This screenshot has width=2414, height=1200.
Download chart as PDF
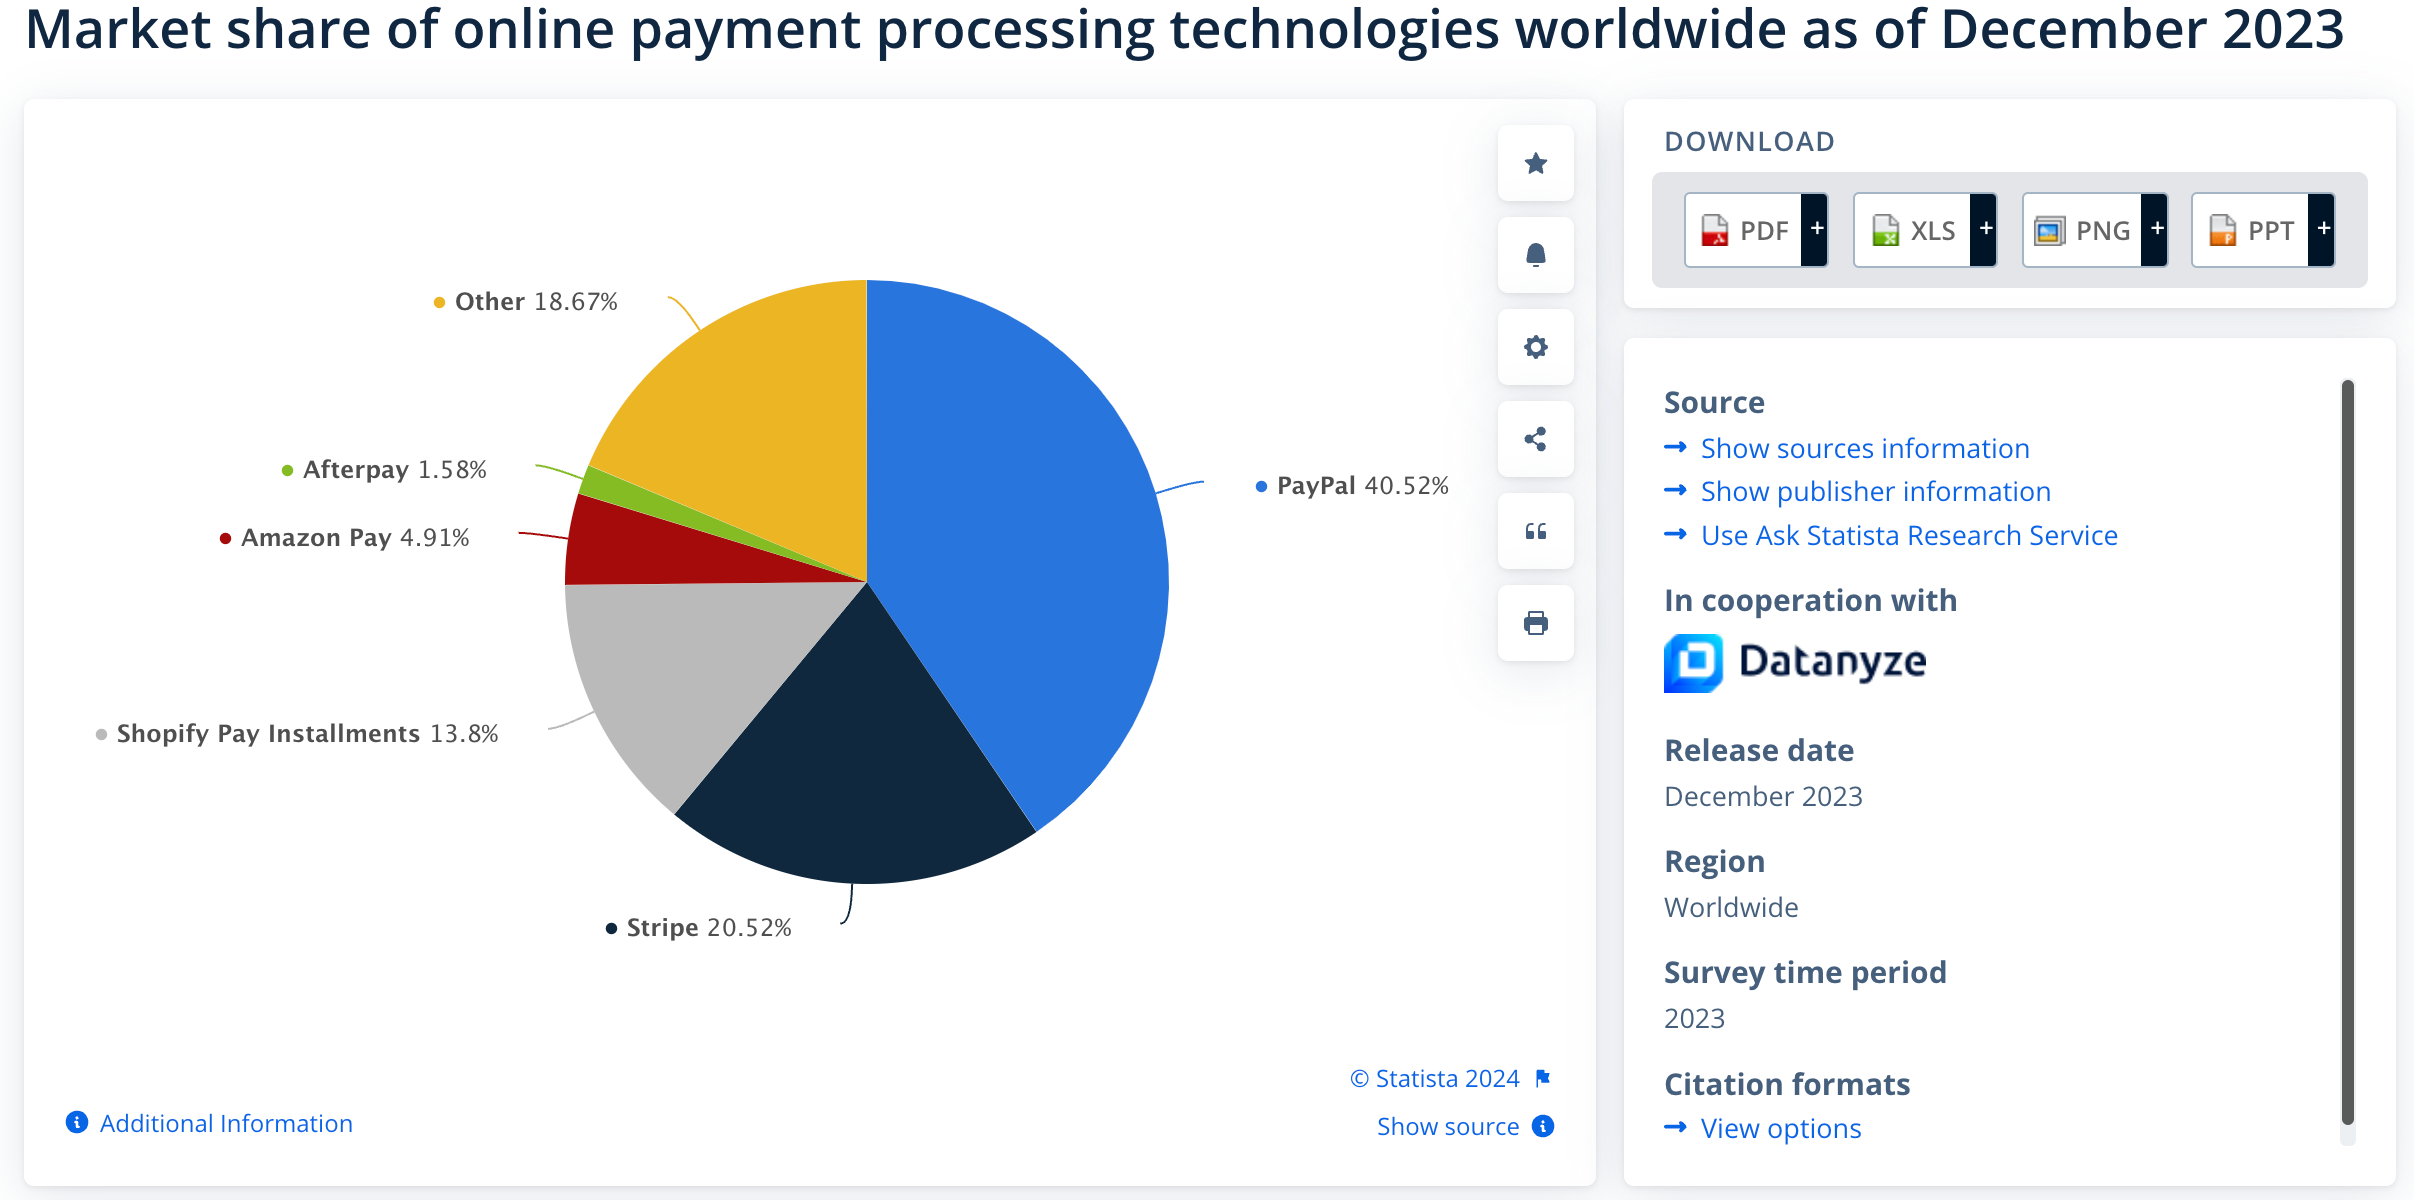(1745, 230)
